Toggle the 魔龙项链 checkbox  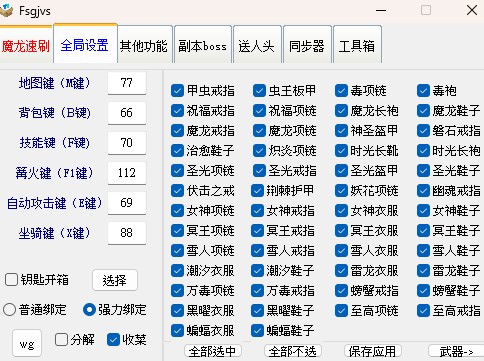click(x=259, y=131)
